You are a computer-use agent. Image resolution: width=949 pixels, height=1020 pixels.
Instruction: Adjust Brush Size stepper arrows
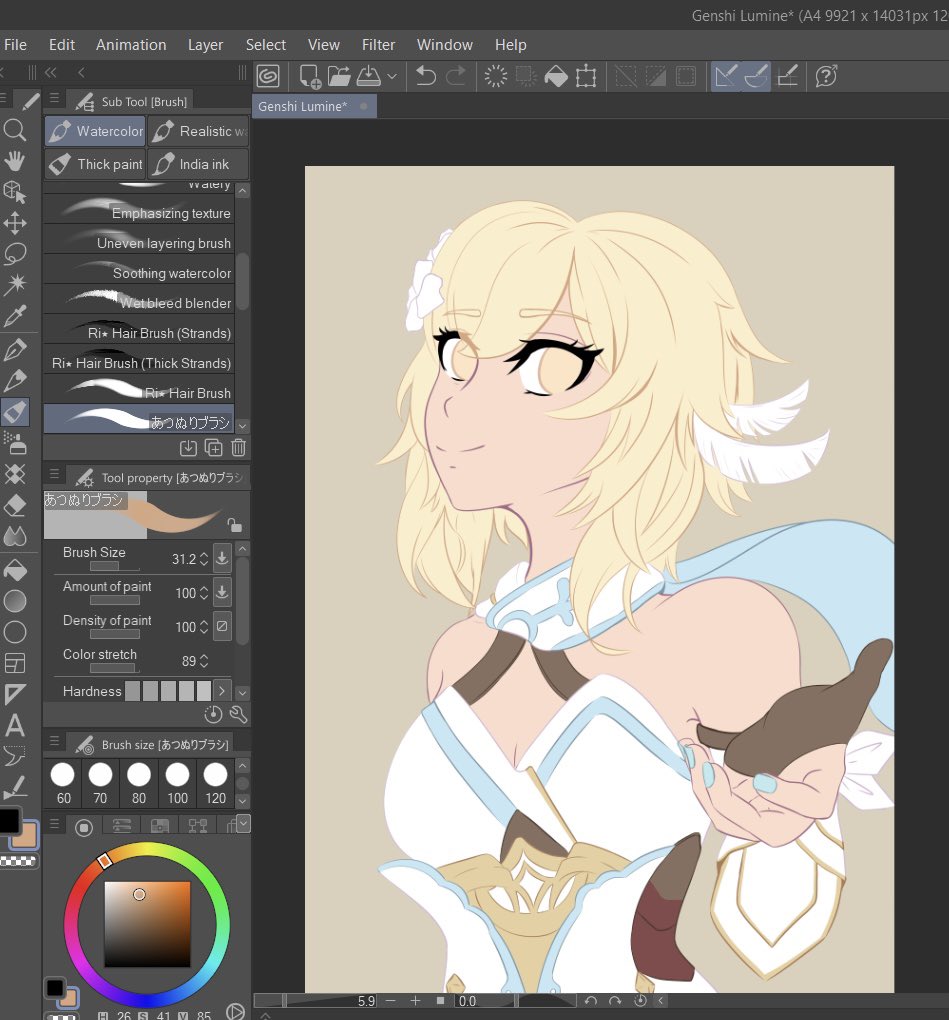[204, 559]
